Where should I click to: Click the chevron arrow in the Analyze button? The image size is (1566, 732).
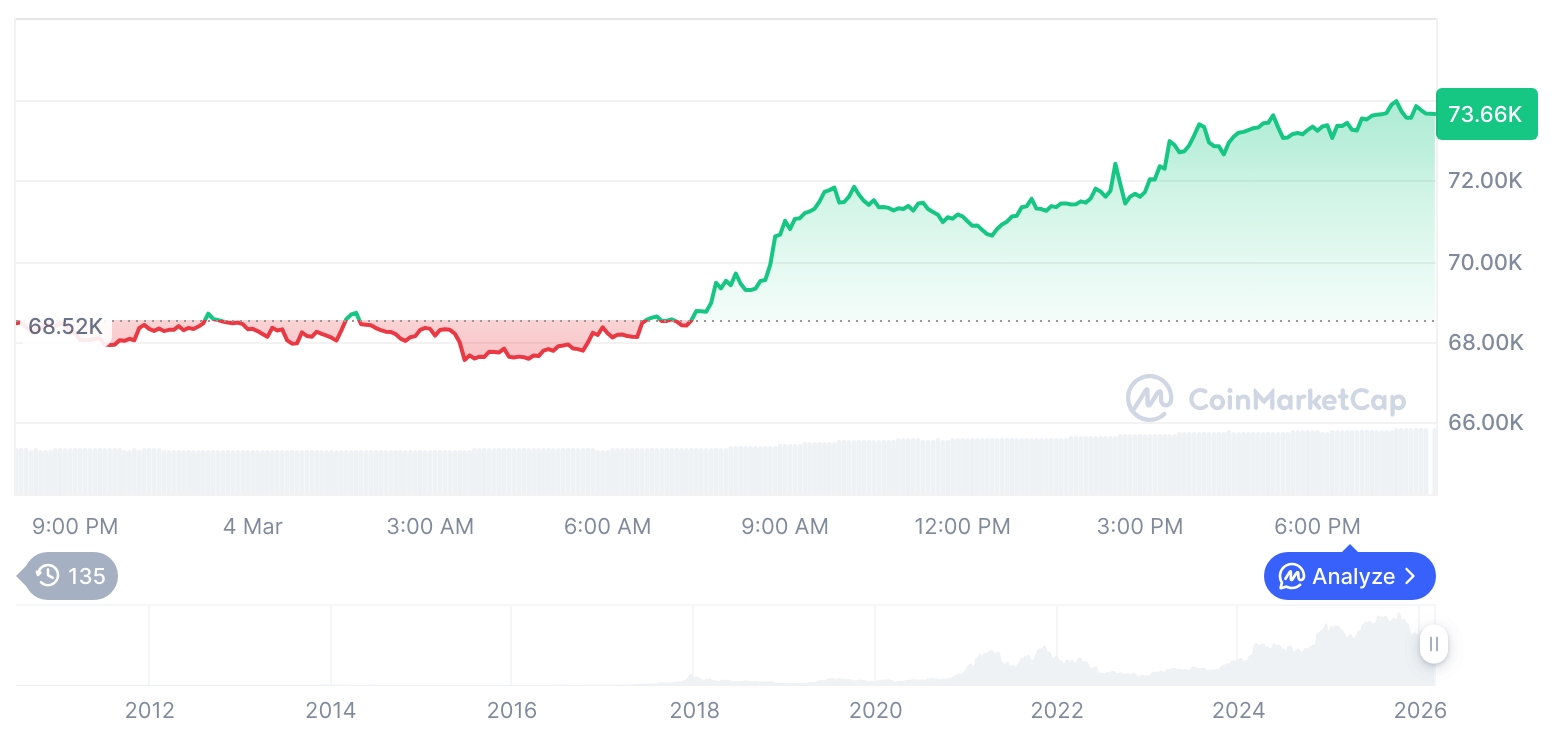pyautogui.click(x=1412, y=576)
